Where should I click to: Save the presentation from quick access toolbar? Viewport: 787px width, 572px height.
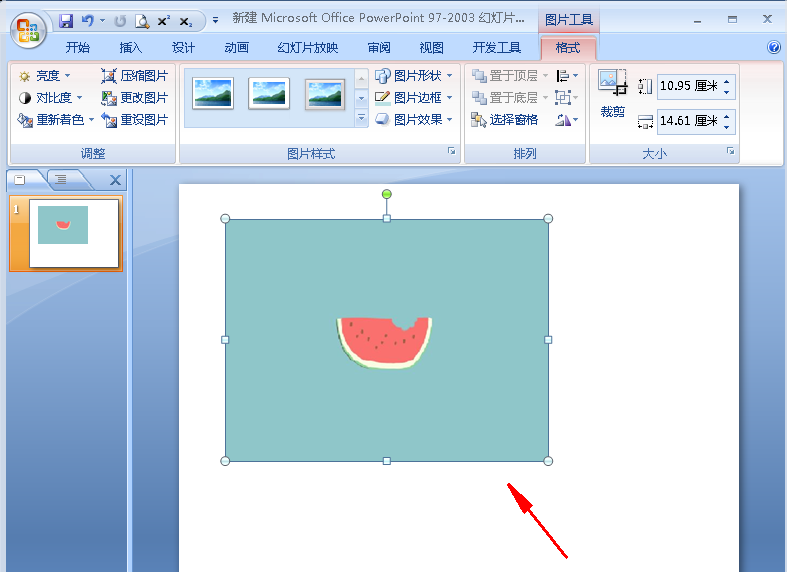point(66,21)
